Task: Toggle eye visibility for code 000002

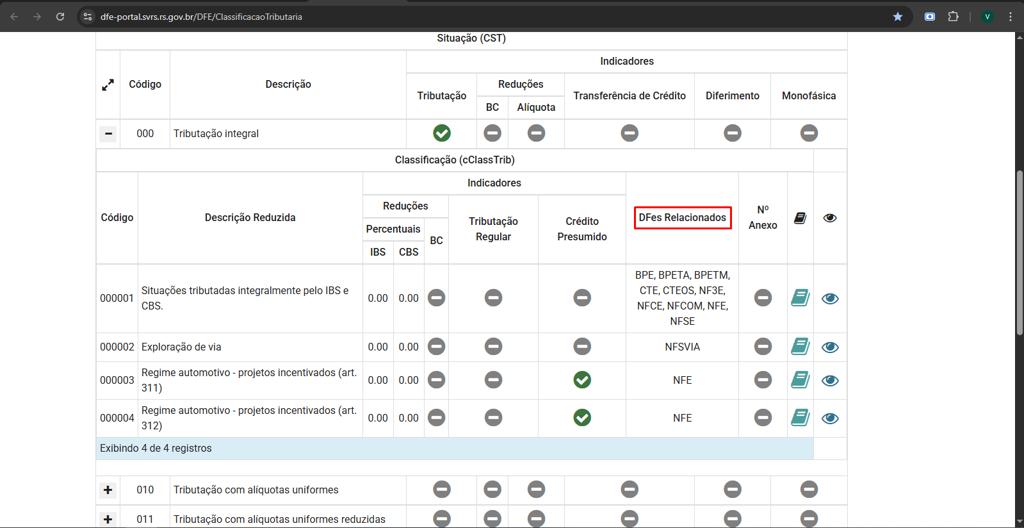Action: (830, 347)
